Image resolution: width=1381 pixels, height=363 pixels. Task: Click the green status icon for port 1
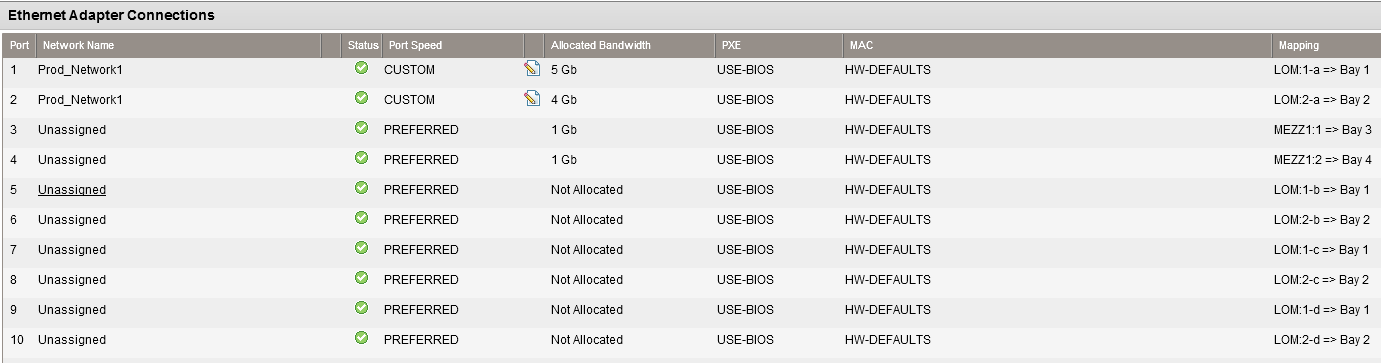click(x=361, y=68)
